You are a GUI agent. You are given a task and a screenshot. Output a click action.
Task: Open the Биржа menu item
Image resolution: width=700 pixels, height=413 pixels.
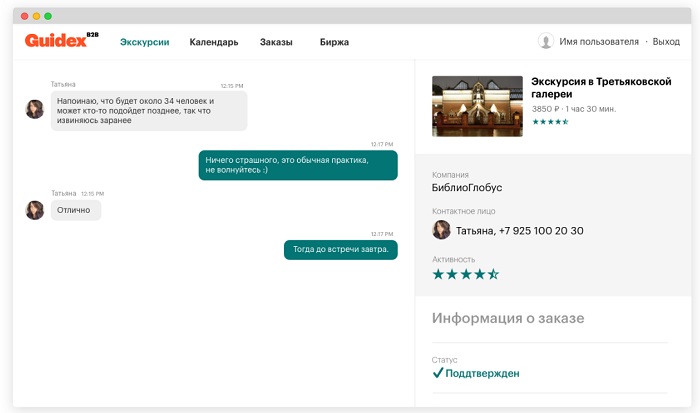tap(334, 42)
